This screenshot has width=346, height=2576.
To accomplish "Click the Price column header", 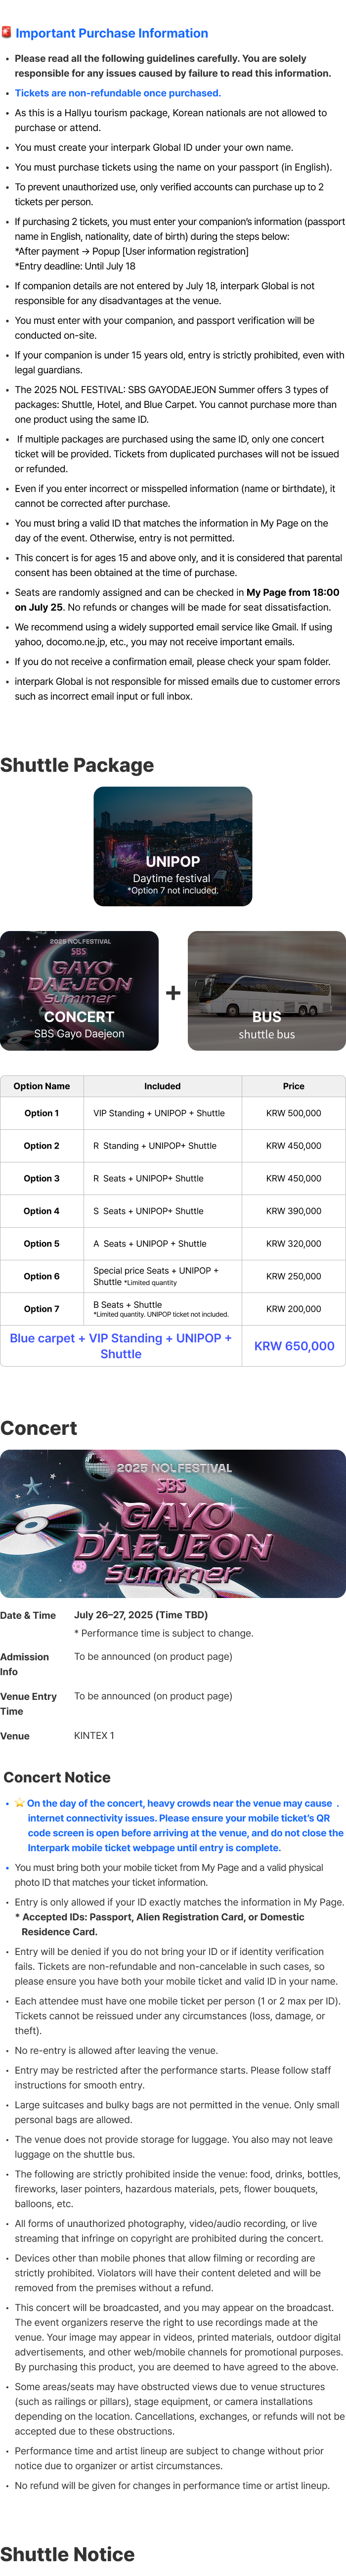I will 294,1086.
